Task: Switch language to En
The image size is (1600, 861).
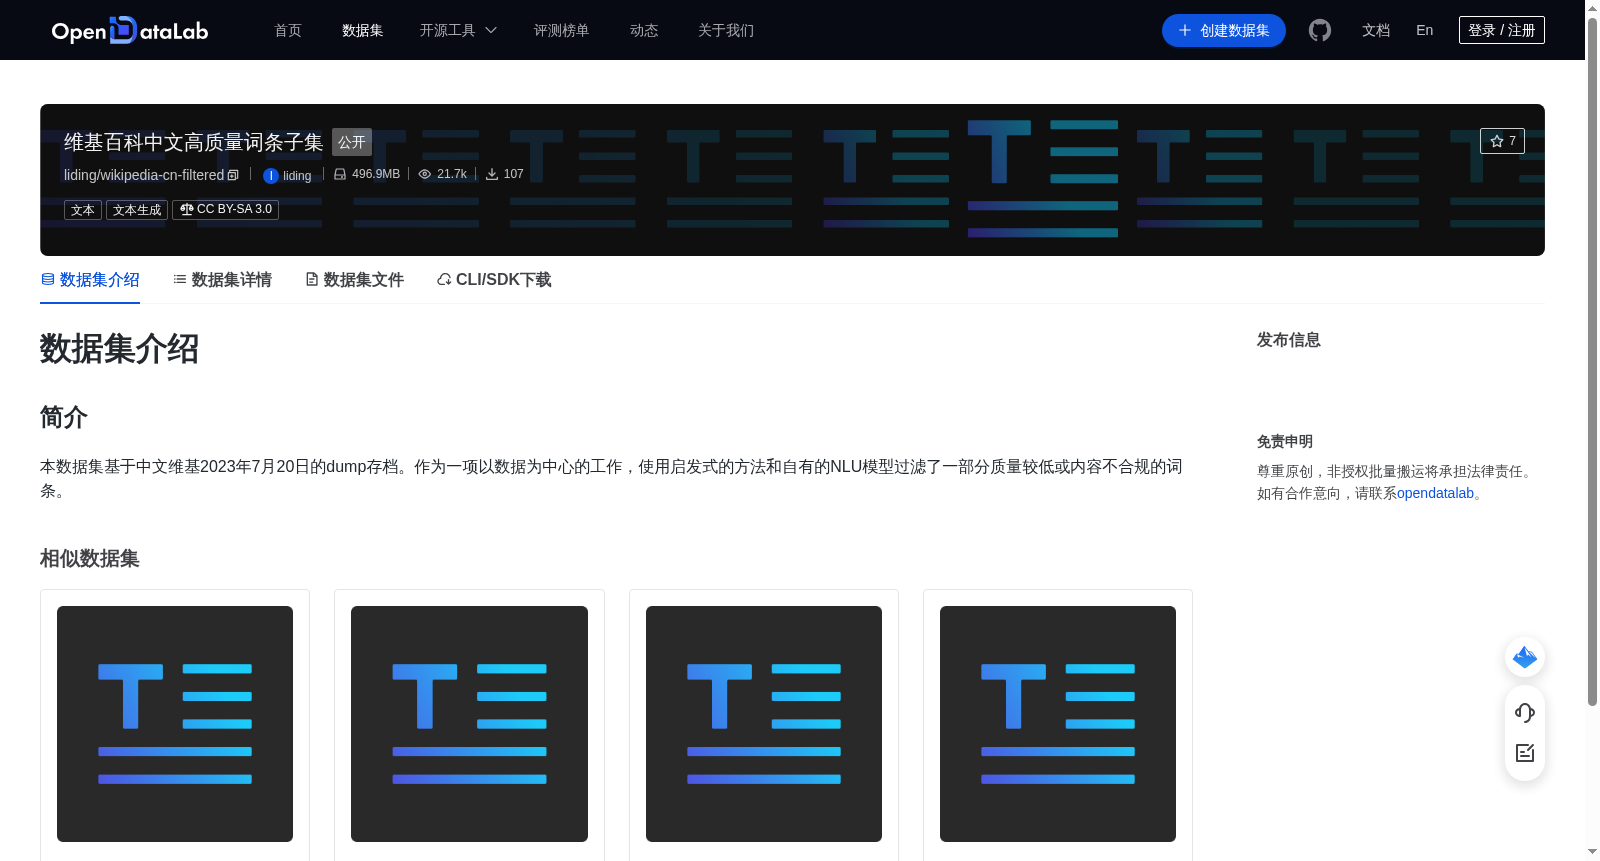Action: coord(1424,30)
